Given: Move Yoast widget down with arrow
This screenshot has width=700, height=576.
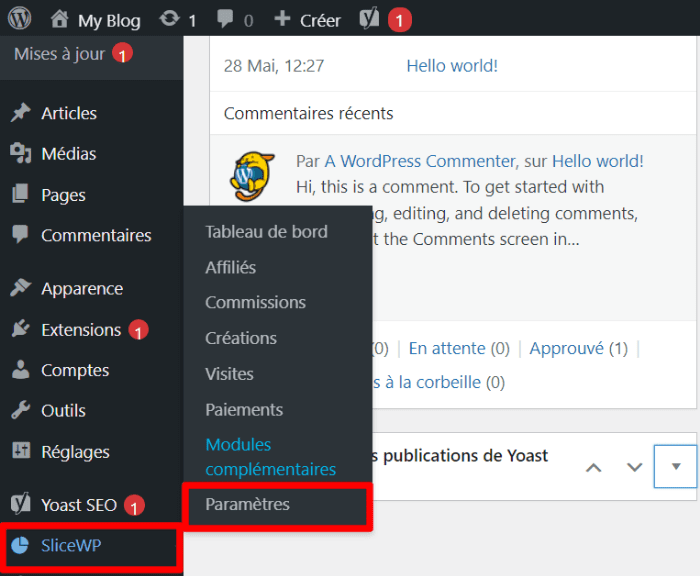Looking at the screenshot, I should tap(634, 467).
